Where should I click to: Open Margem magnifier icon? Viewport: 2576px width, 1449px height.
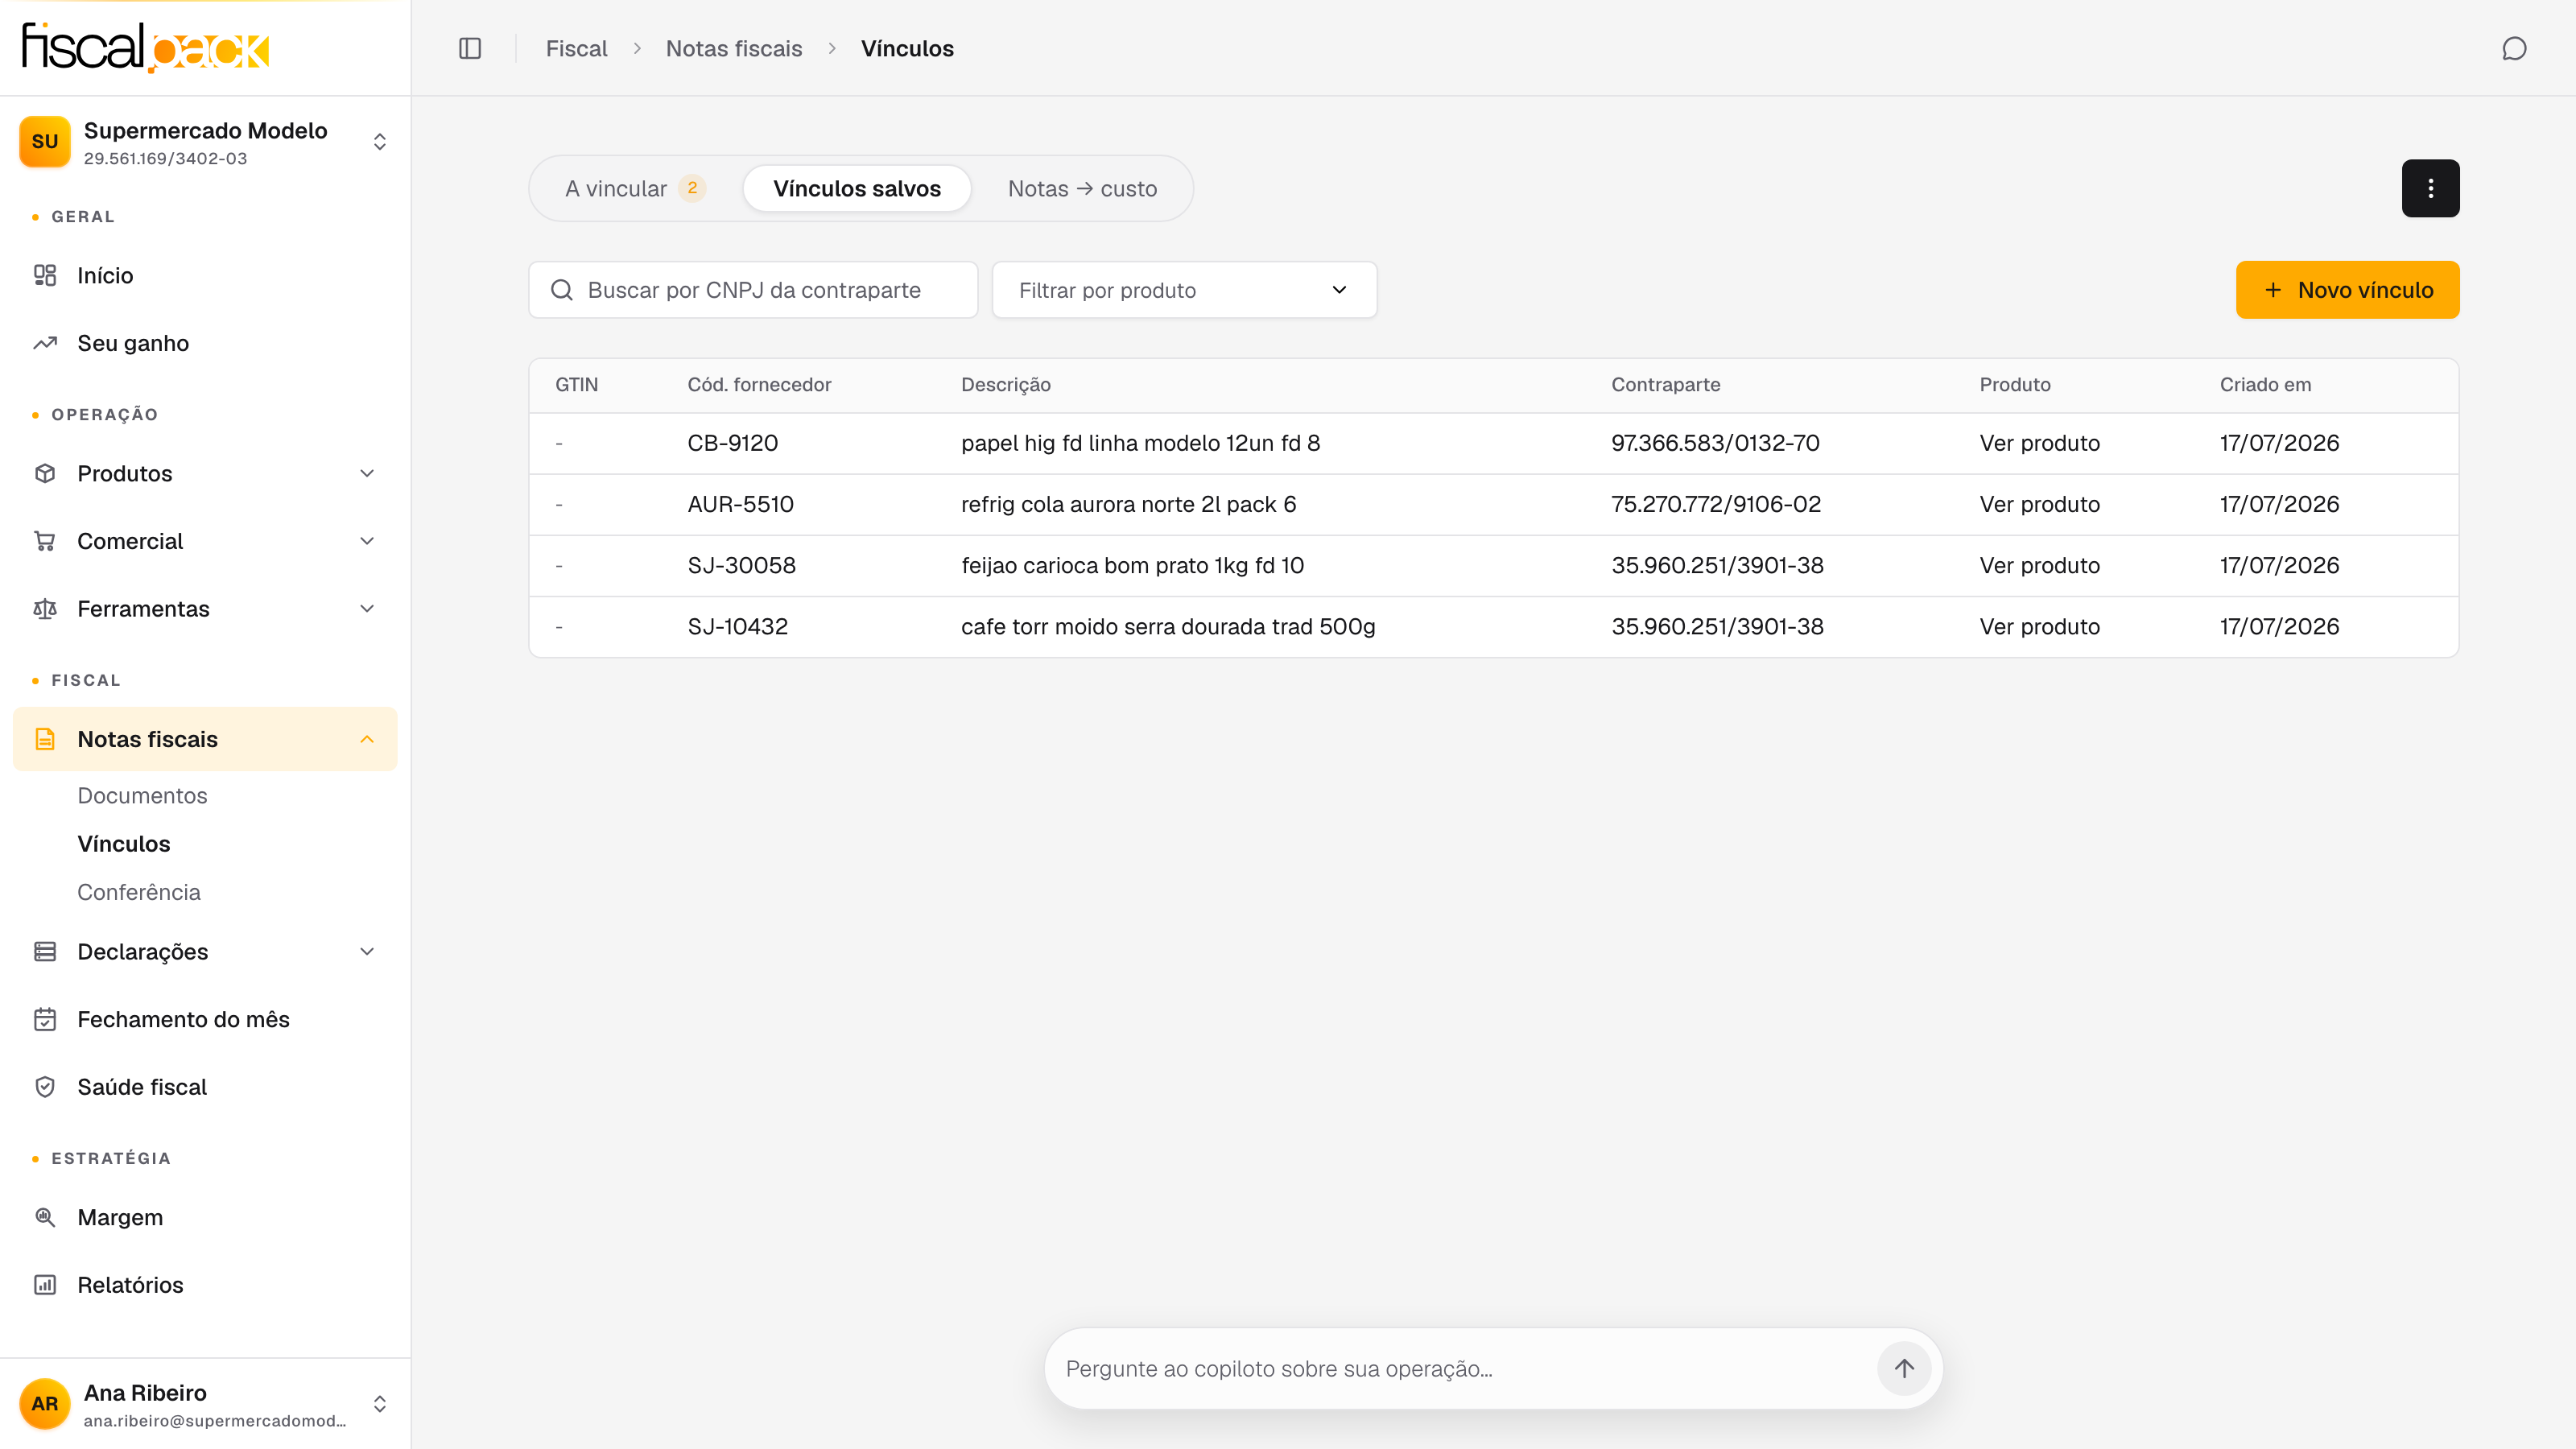tap(45, 1217)
